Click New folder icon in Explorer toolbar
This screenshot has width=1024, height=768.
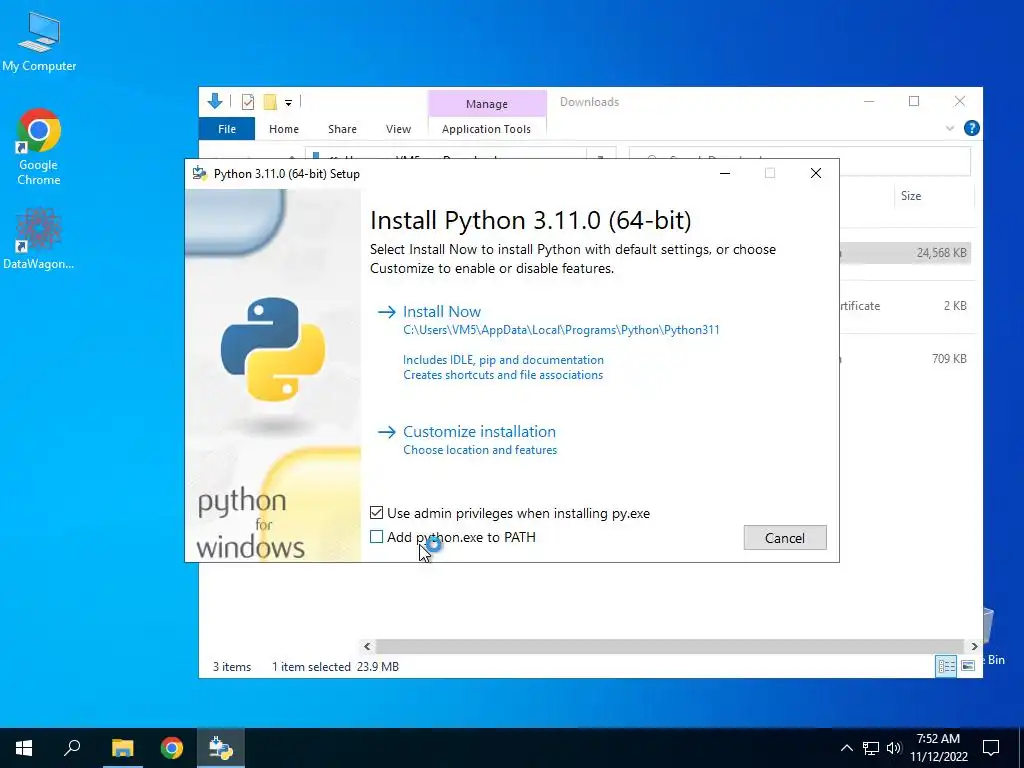270,102
